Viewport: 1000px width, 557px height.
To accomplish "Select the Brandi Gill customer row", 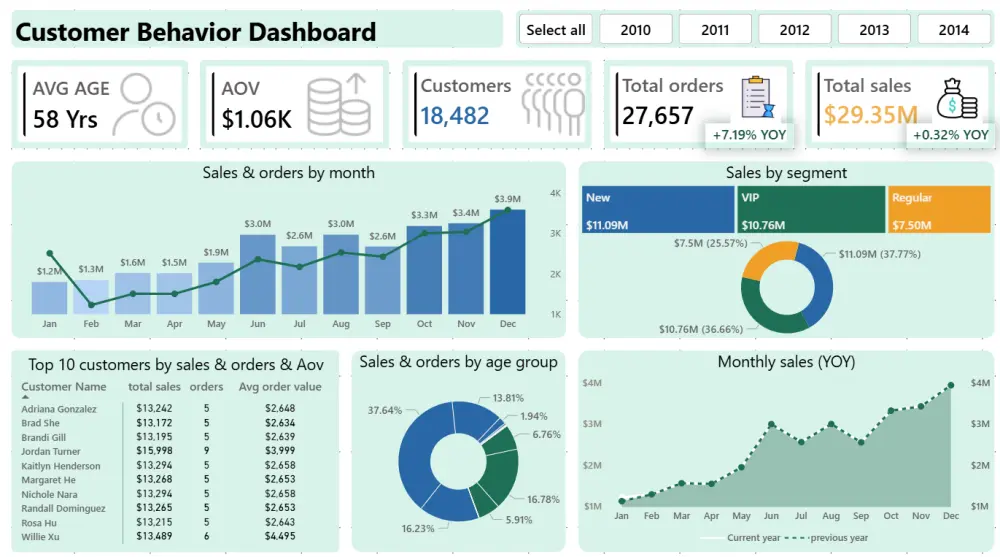I will [x=172, y=437].
